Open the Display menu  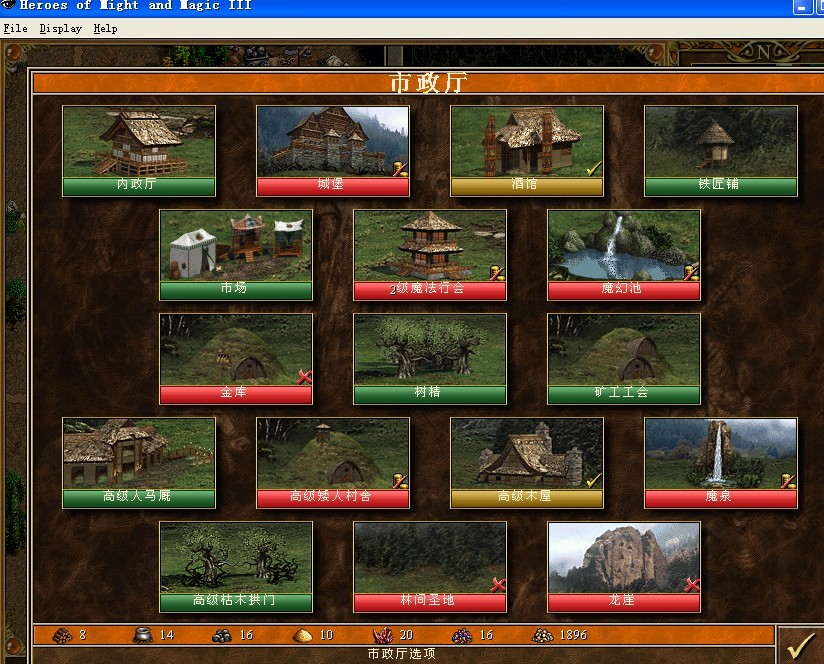pos(61,28)
